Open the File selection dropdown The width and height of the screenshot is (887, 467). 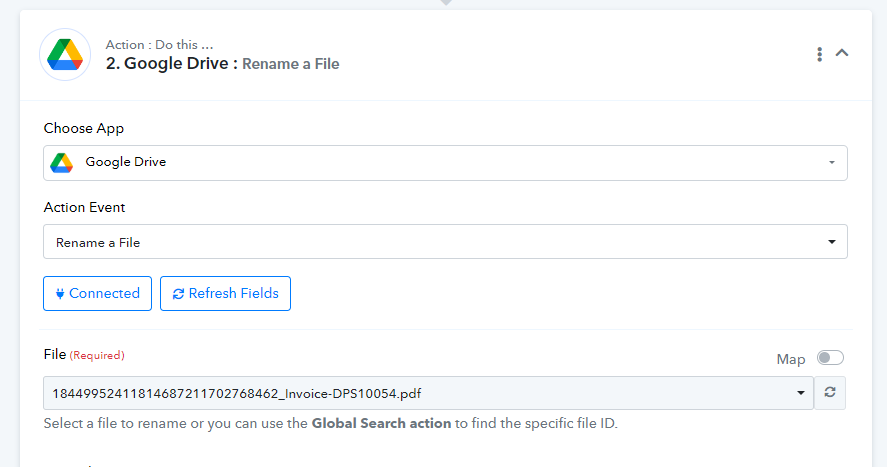tap(428, 393)
